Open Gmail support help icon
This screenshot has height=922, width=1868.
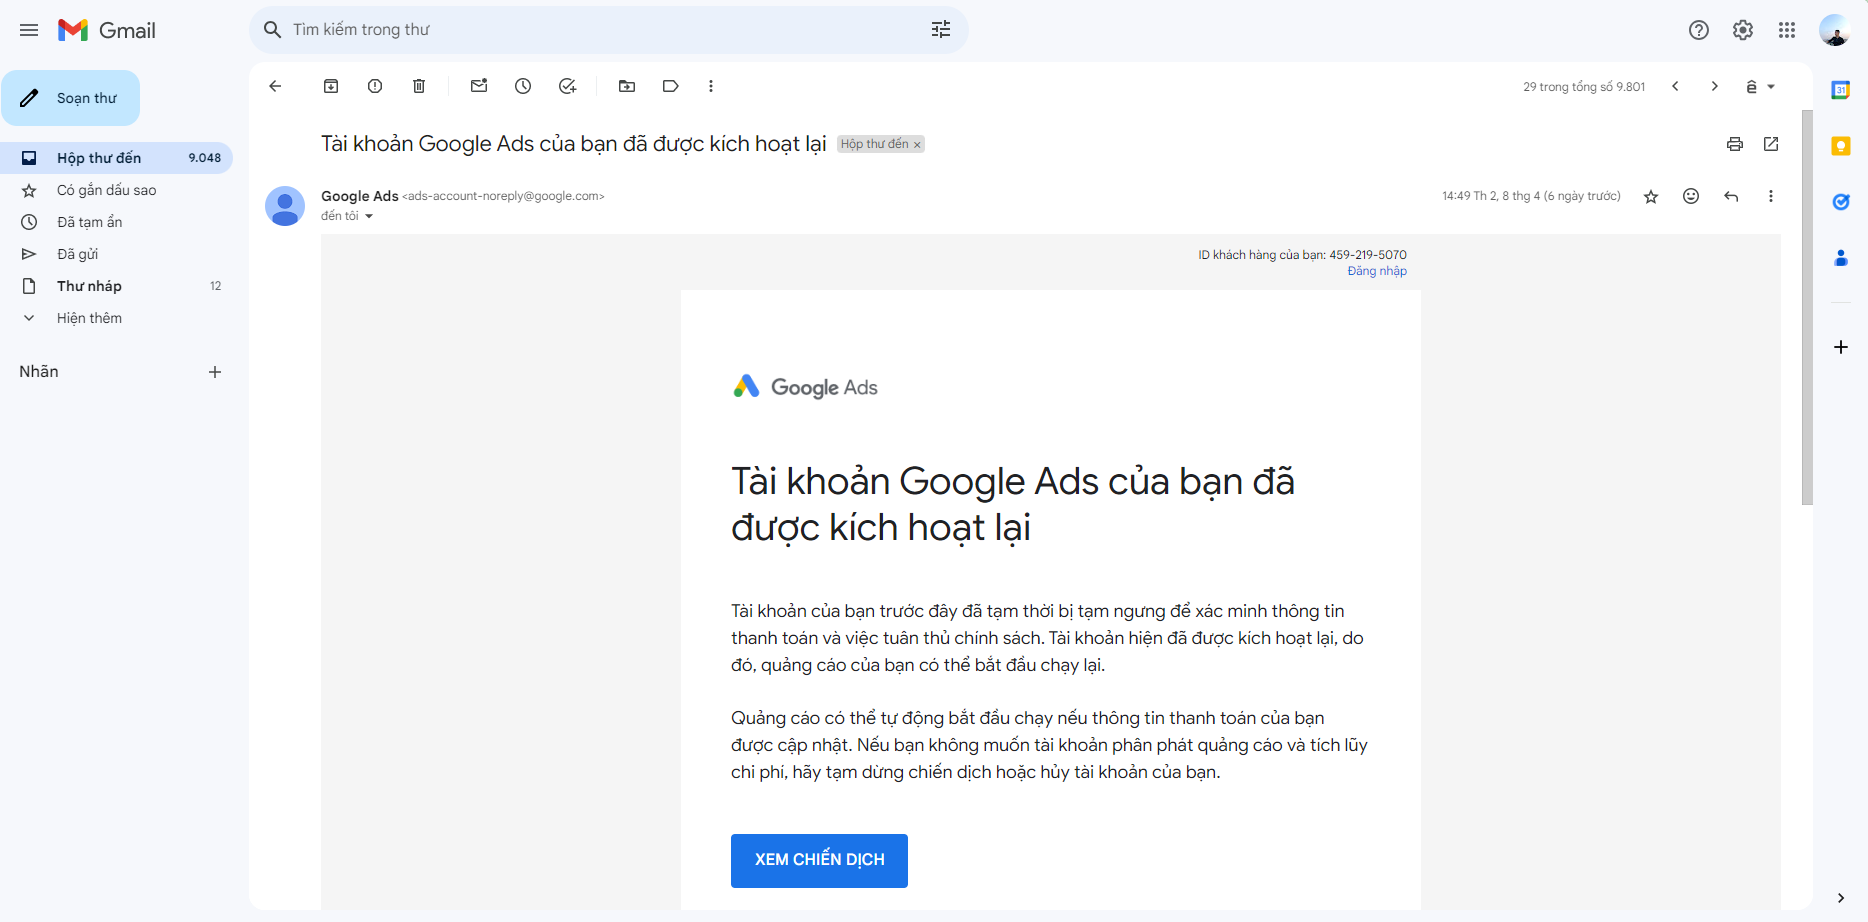click(x=1699, y=30)
